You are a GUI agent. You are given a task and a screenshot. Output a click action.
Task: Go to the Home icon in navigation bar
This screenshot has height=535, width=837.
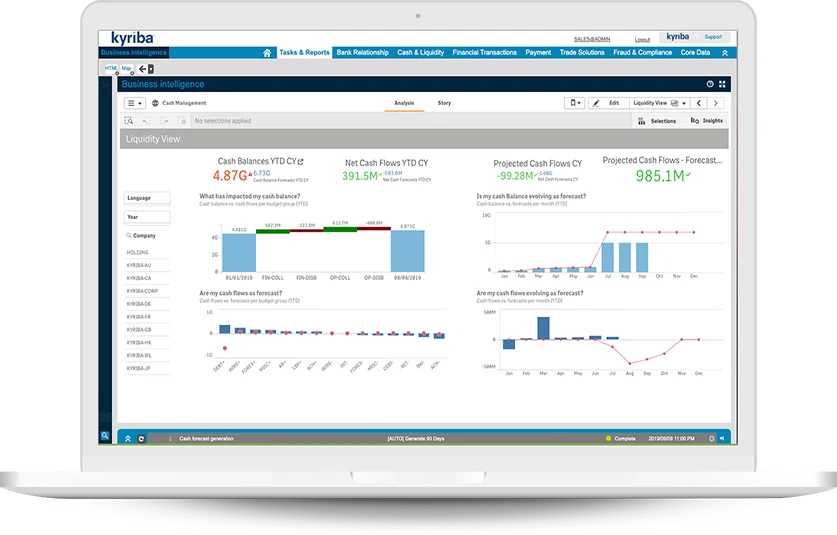coord(267,52)
